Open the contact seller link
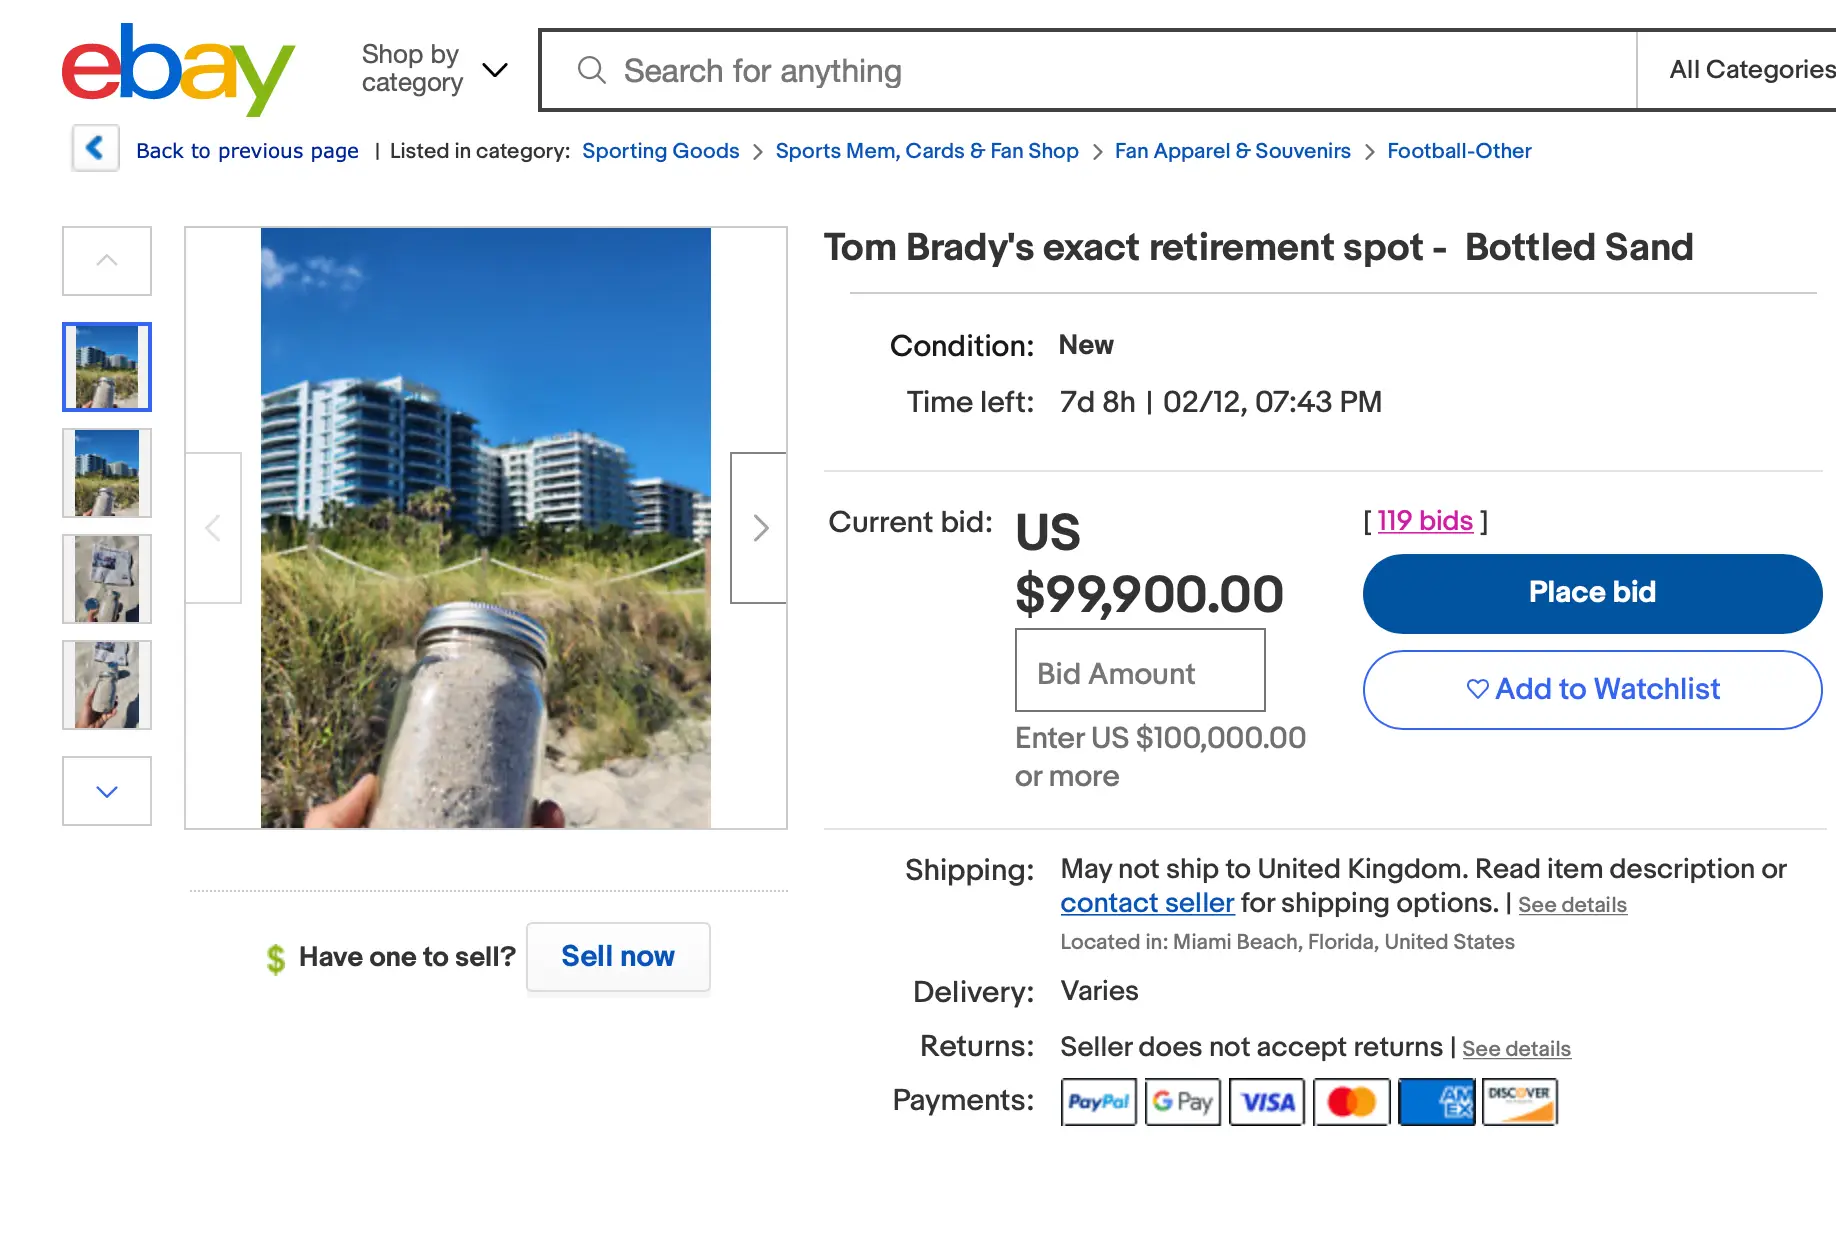1836x1258 pixels. pos(1146,903)
